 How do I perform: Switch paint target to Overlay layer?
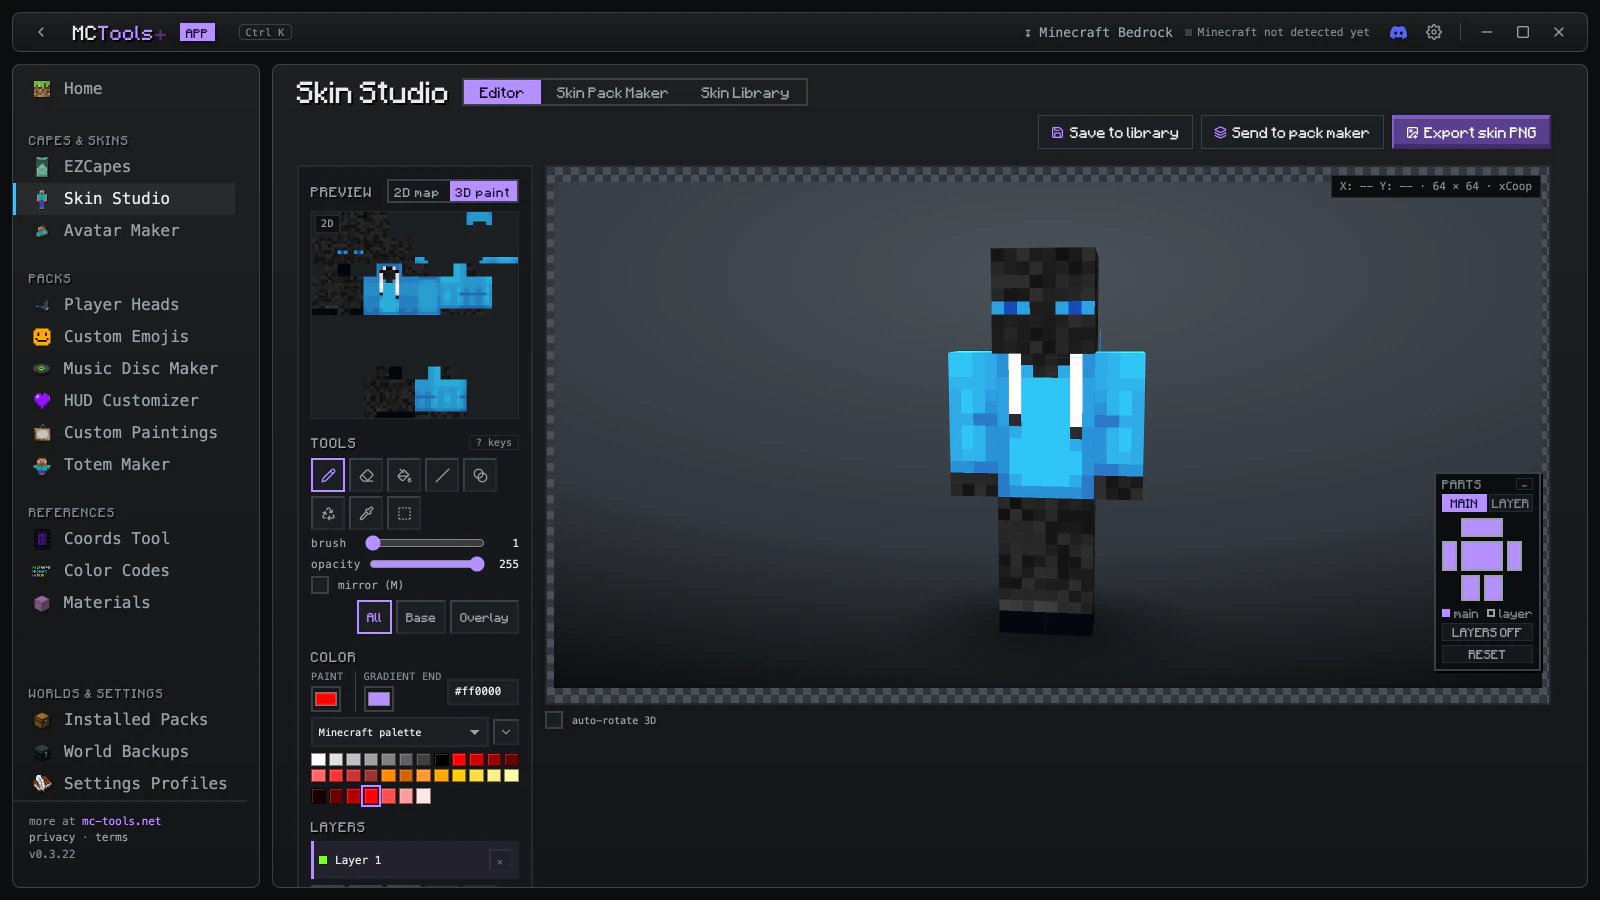tap(484, 618)
